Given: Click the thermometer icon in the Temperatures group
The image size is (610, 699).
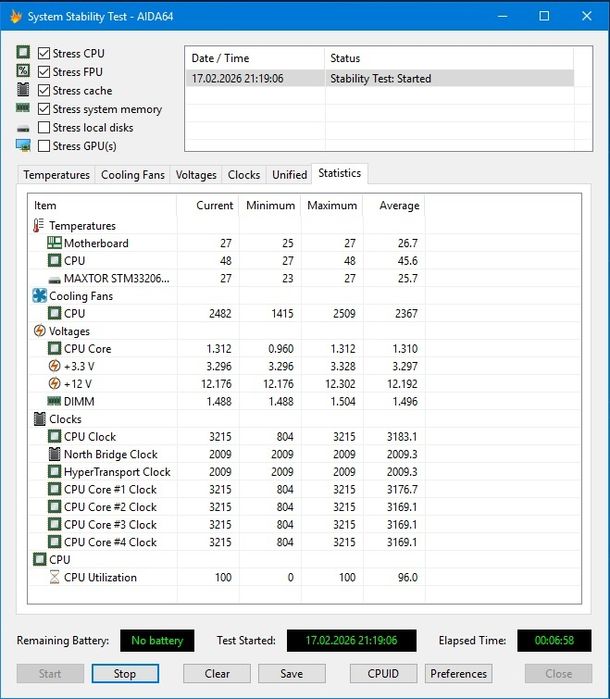Looking at the screenshot, I should 39,225.
